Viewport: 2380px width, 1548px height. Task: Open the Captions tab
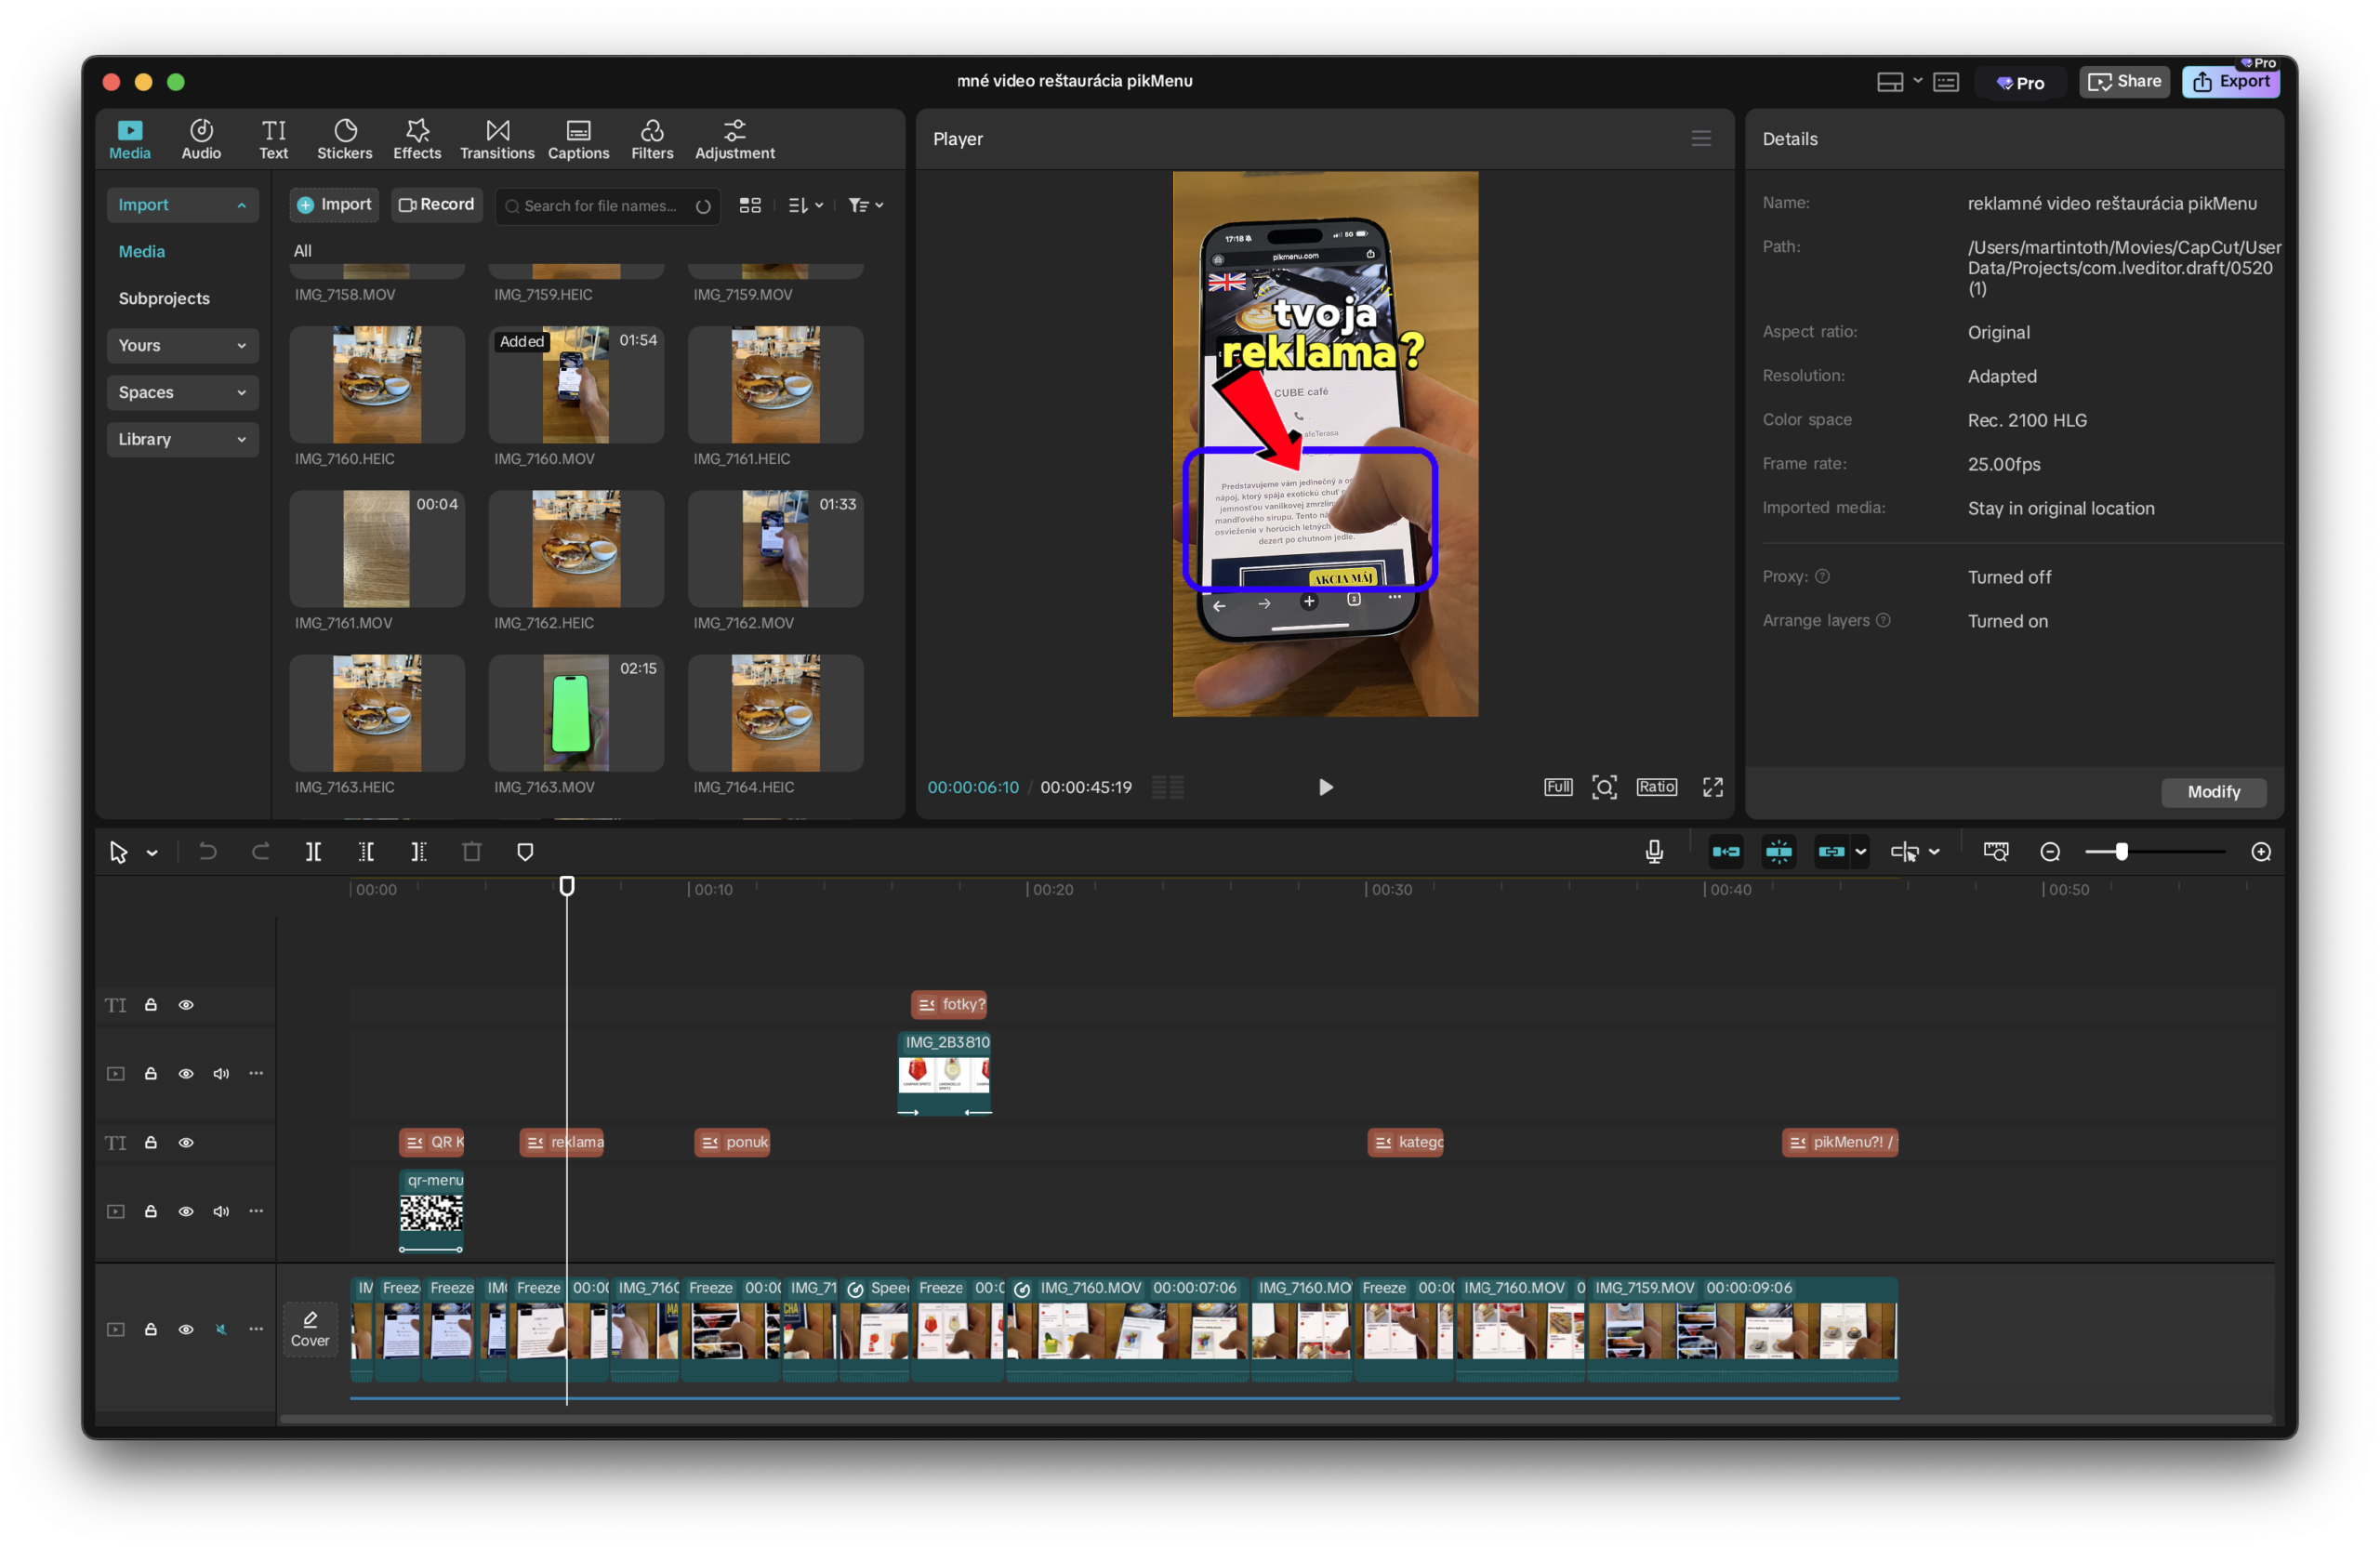[x=578, y=139]
